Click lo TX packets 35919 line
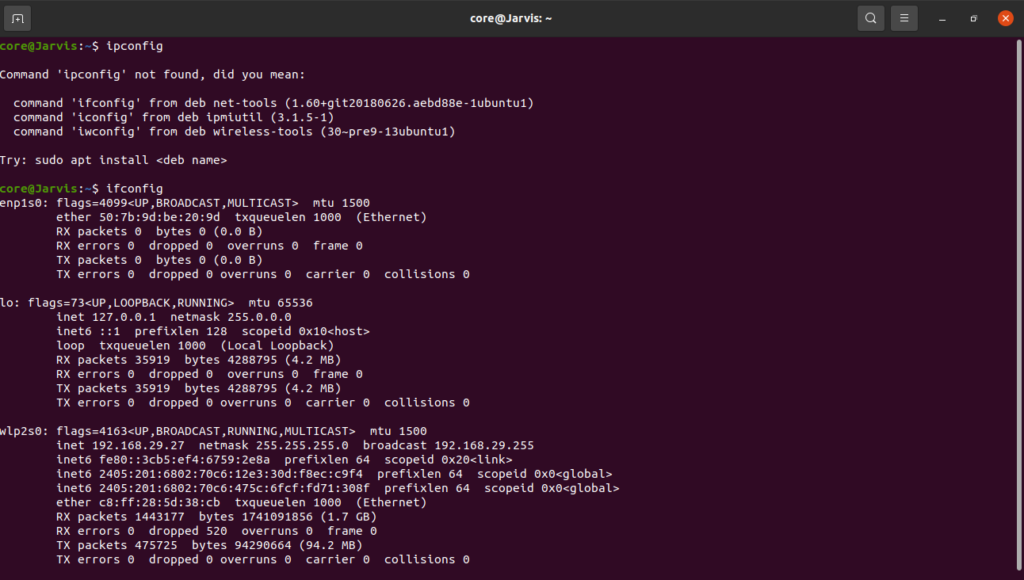Viewport: 1024px width, 580px height. click(199, 389)
